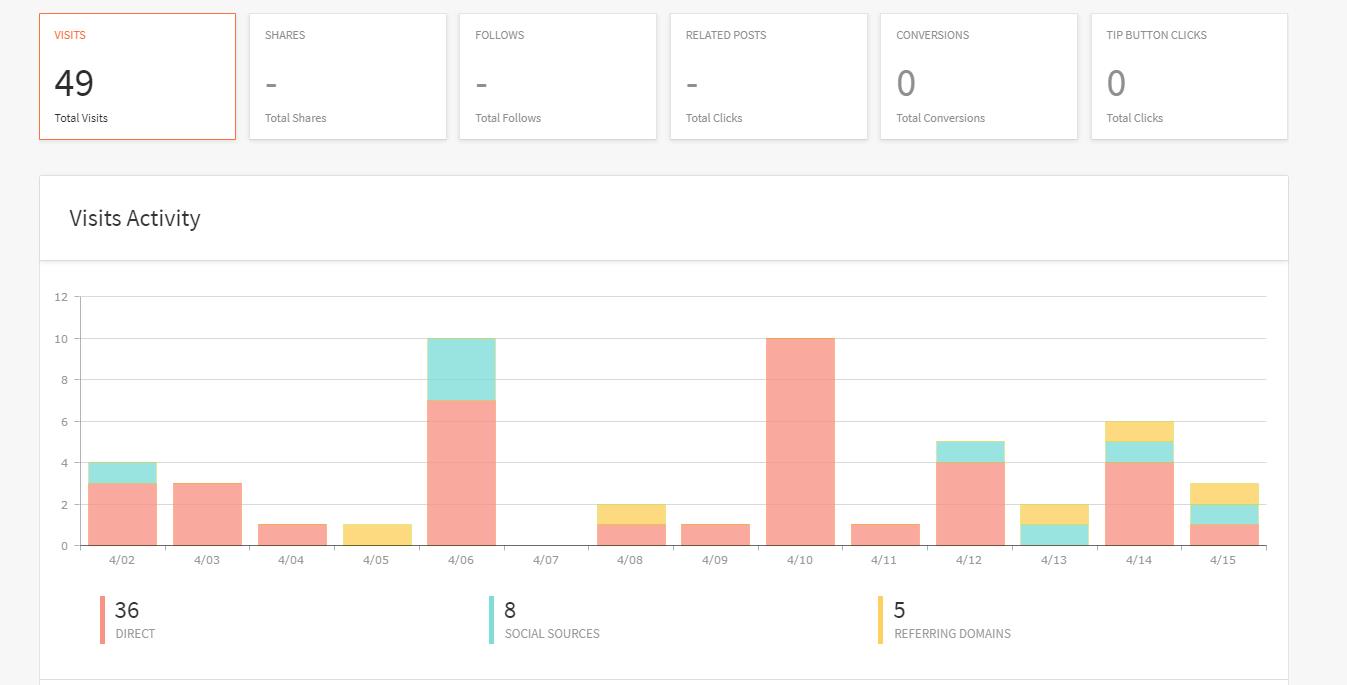Image resolution: width=1347 pixels, height=685 pixels.
Task: Open the Shares metric card
Action: pos(347,77)
